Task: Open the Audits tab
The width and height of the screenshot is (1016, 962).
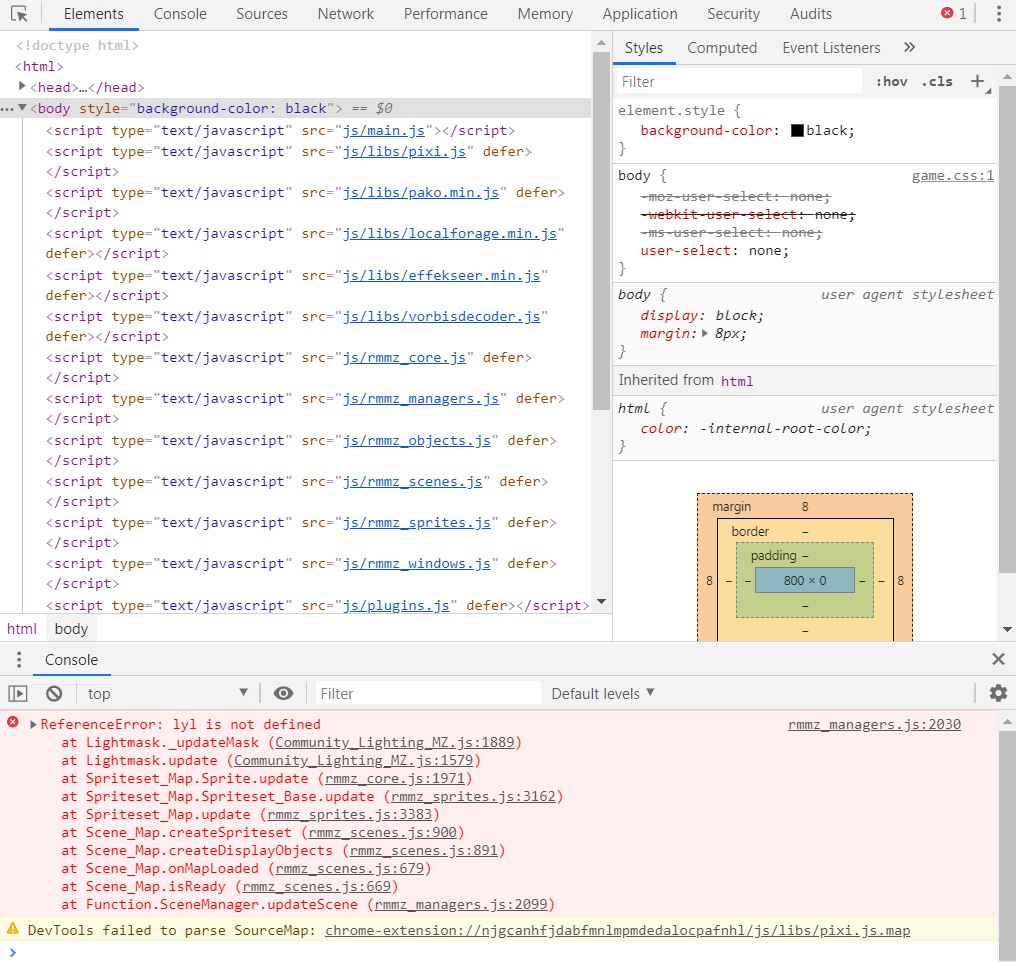Action: [811, 14]
